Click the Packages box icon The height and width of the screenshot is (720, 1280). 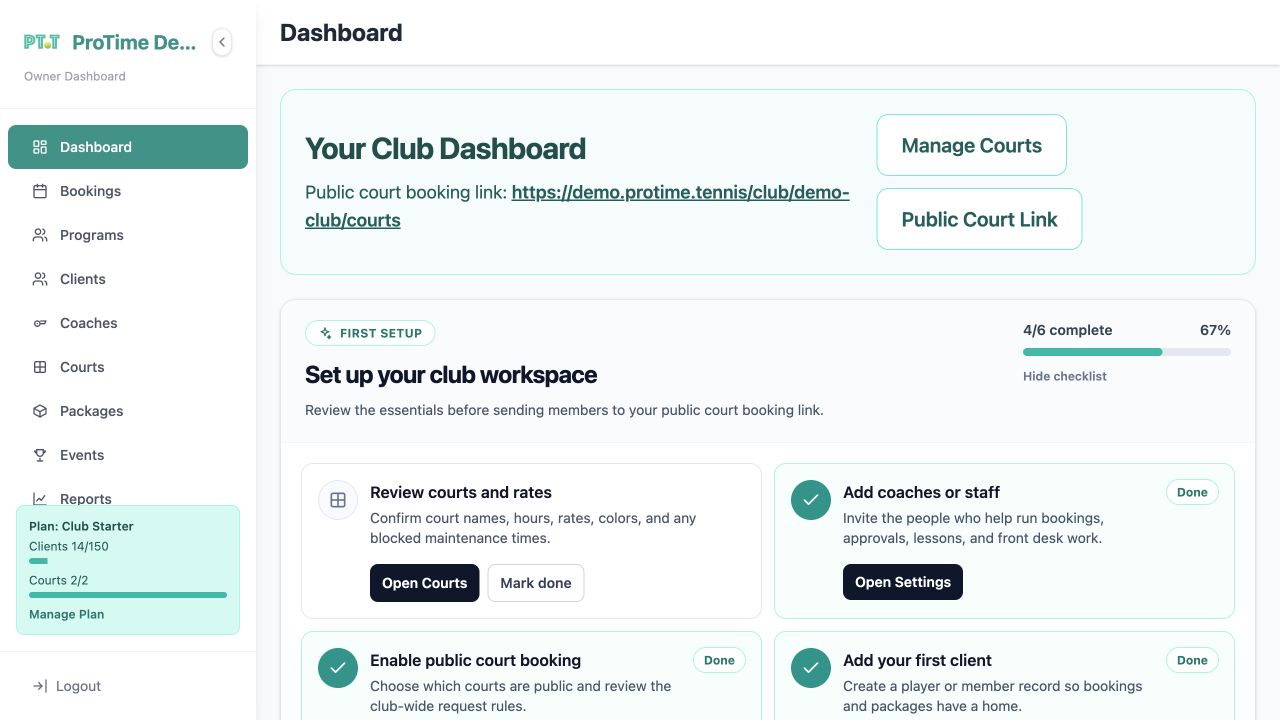40,411
